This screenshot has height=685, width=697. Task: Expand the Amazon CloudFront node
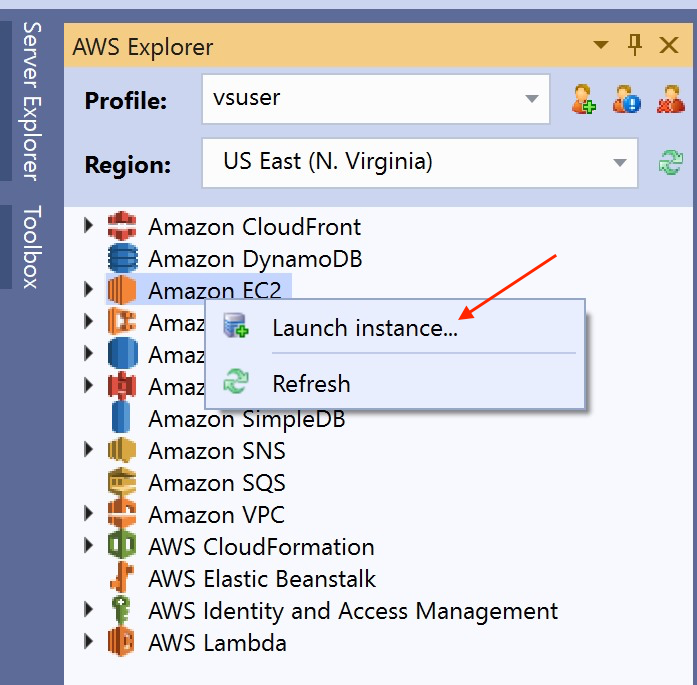pyautogui.click(x=88, y=225)
